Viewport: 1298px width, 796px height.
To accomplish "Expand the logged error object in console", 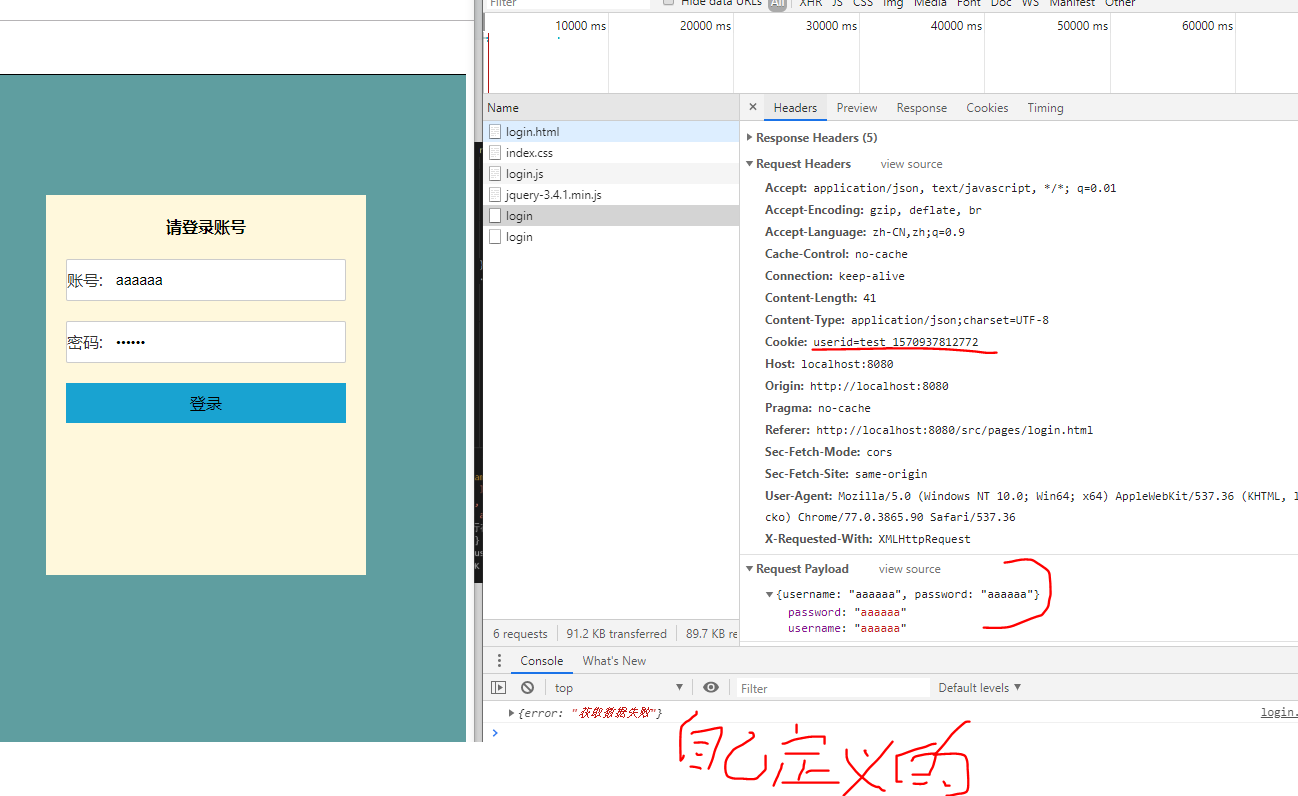I will coord(512,713).
